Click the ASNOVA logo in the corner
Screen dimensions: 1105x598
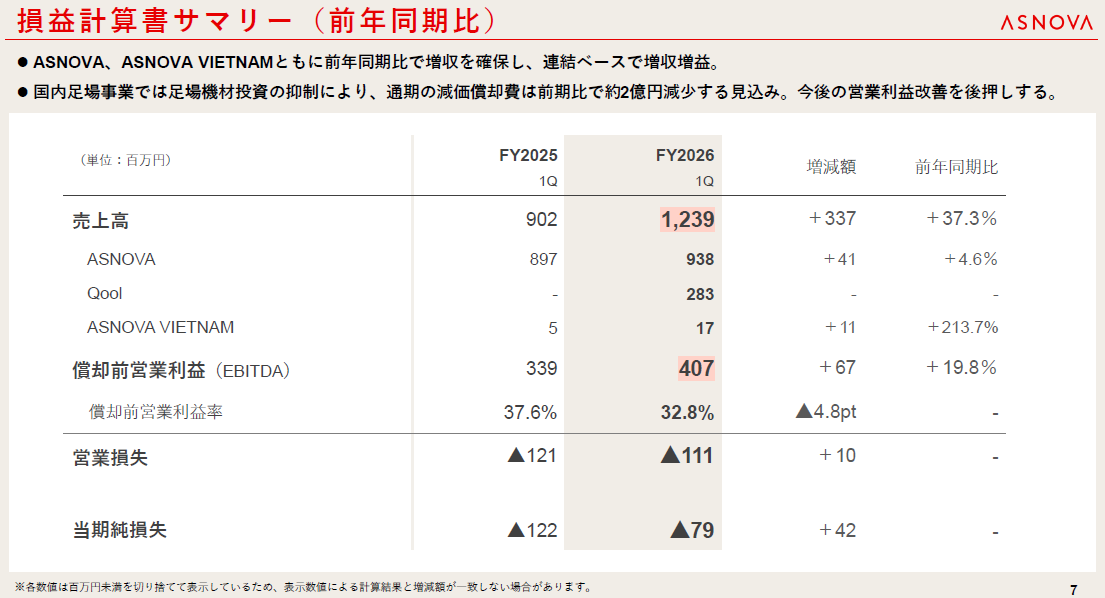pos(1047,23)
